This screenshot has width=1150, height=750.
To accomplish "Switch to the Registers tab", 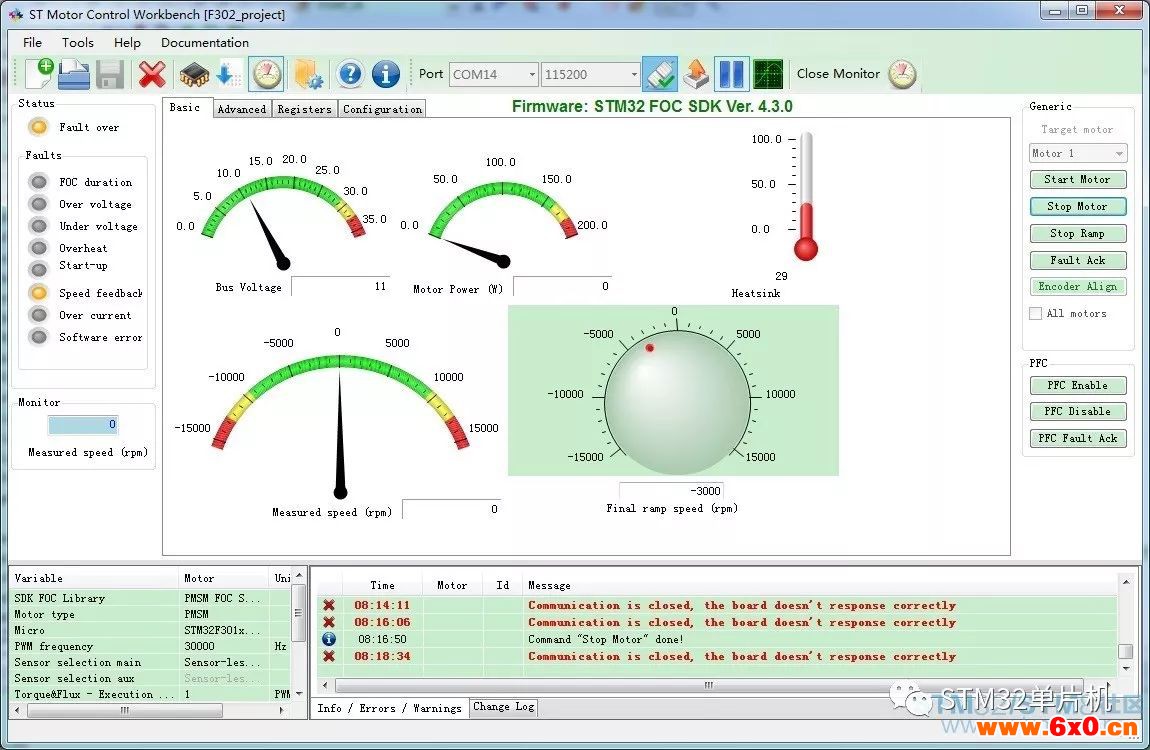I will pyautogui.click(x=304, y=109).
